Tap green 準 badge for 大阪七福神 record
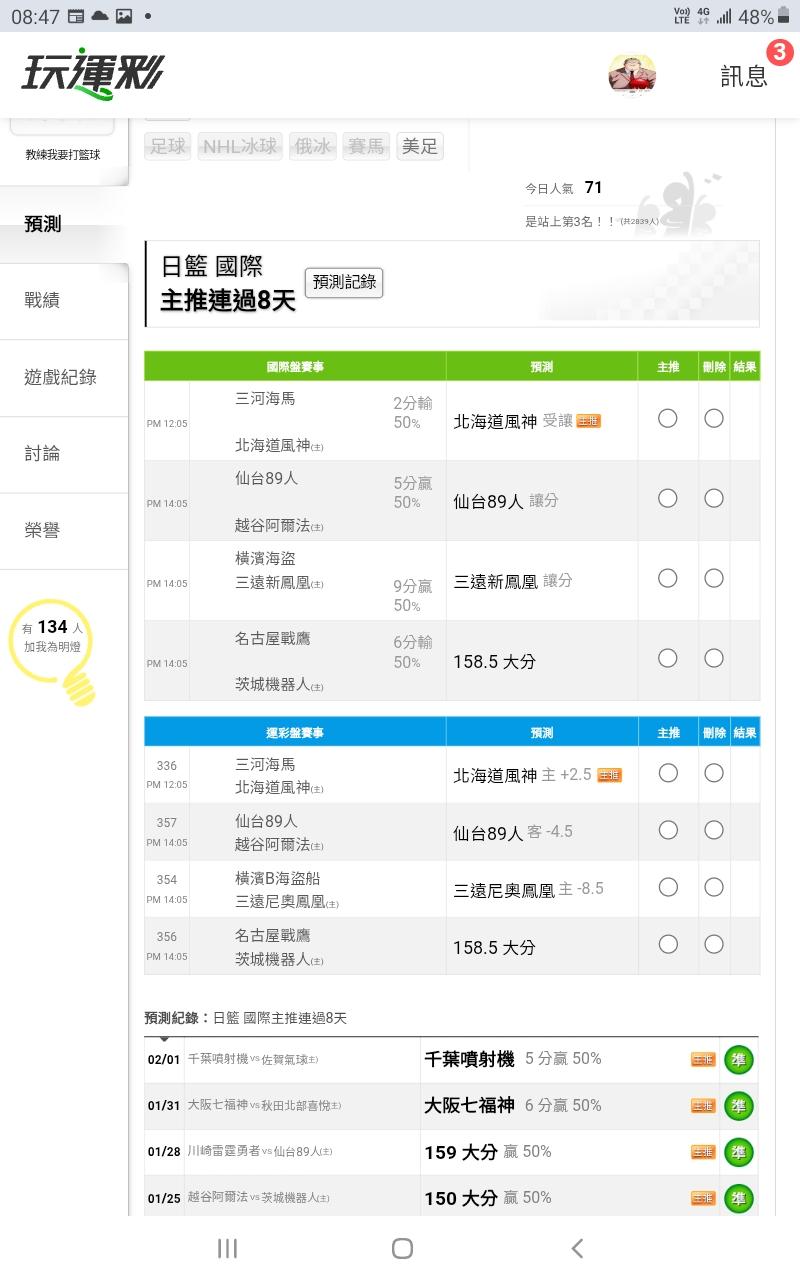Image resolution: width=800 pixels, height=1280 pixels. pos(738,1106)
